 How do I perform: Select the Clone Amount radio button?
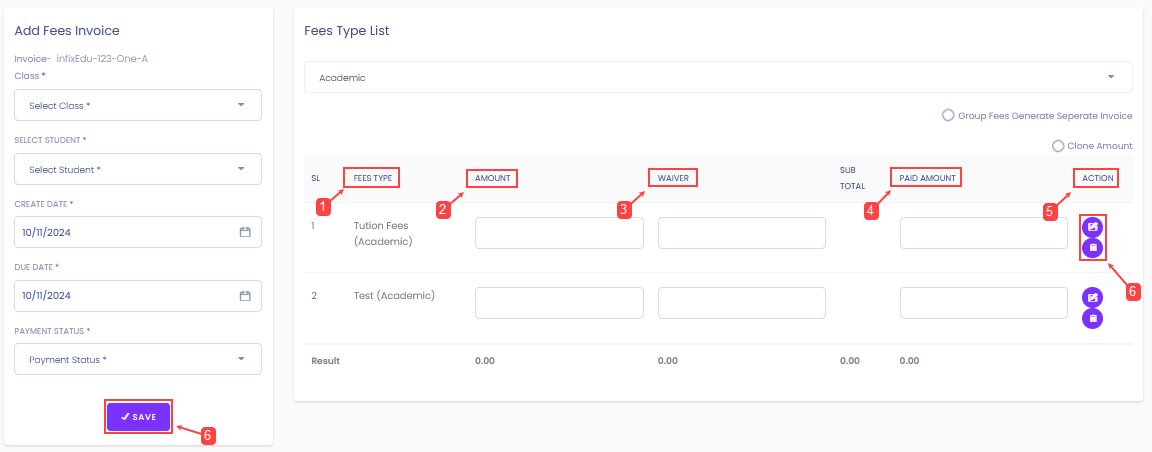[x=1058, y=146]
